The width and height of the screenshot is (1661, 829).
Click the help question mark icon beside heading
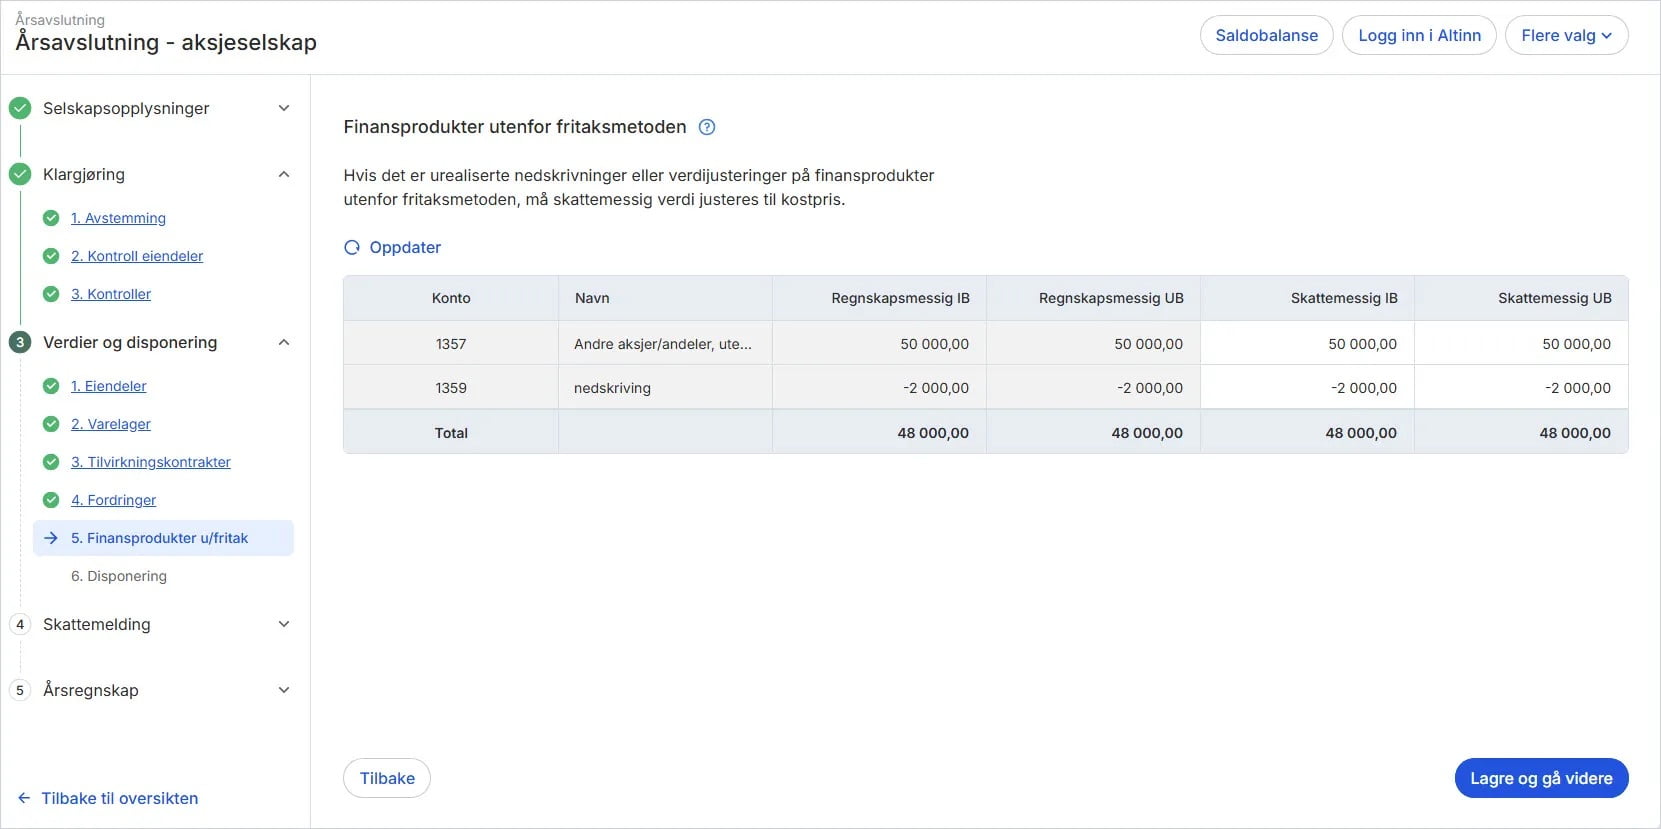pyautogui.click(x=707, y=127)
